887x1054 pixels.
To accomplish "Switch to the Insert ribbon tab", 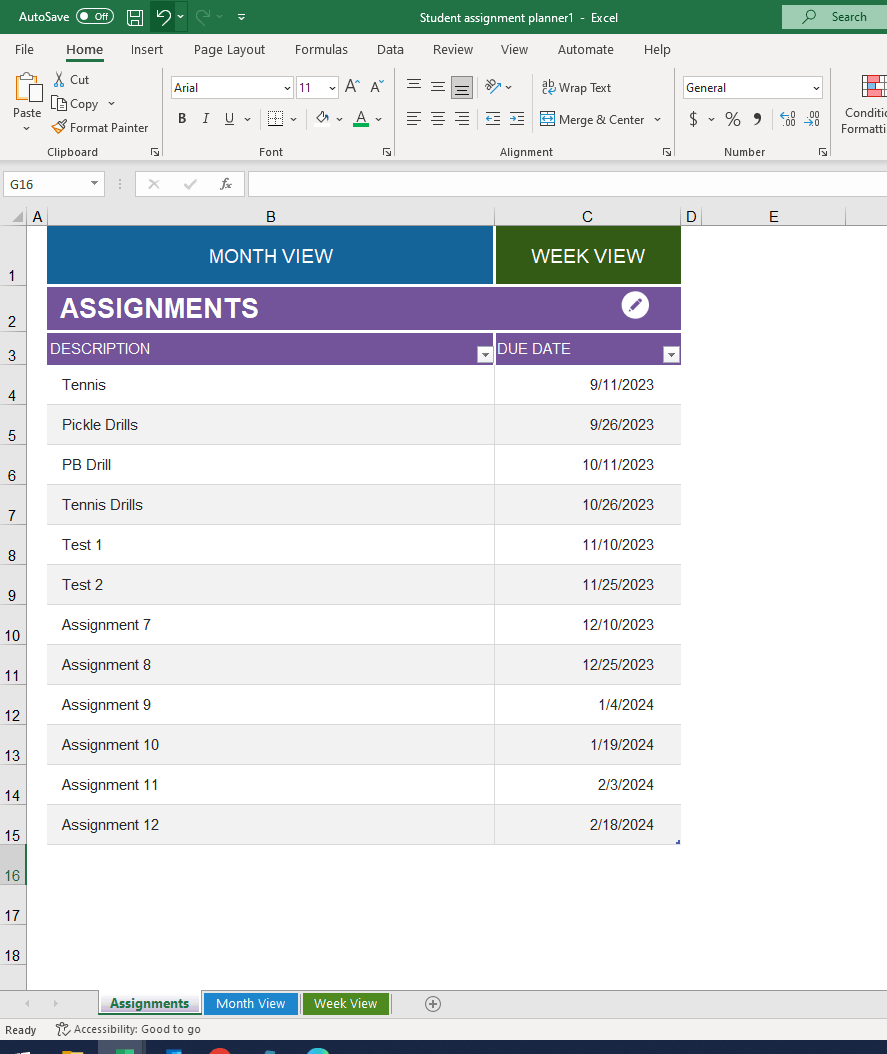I will [x=146, y=49].
